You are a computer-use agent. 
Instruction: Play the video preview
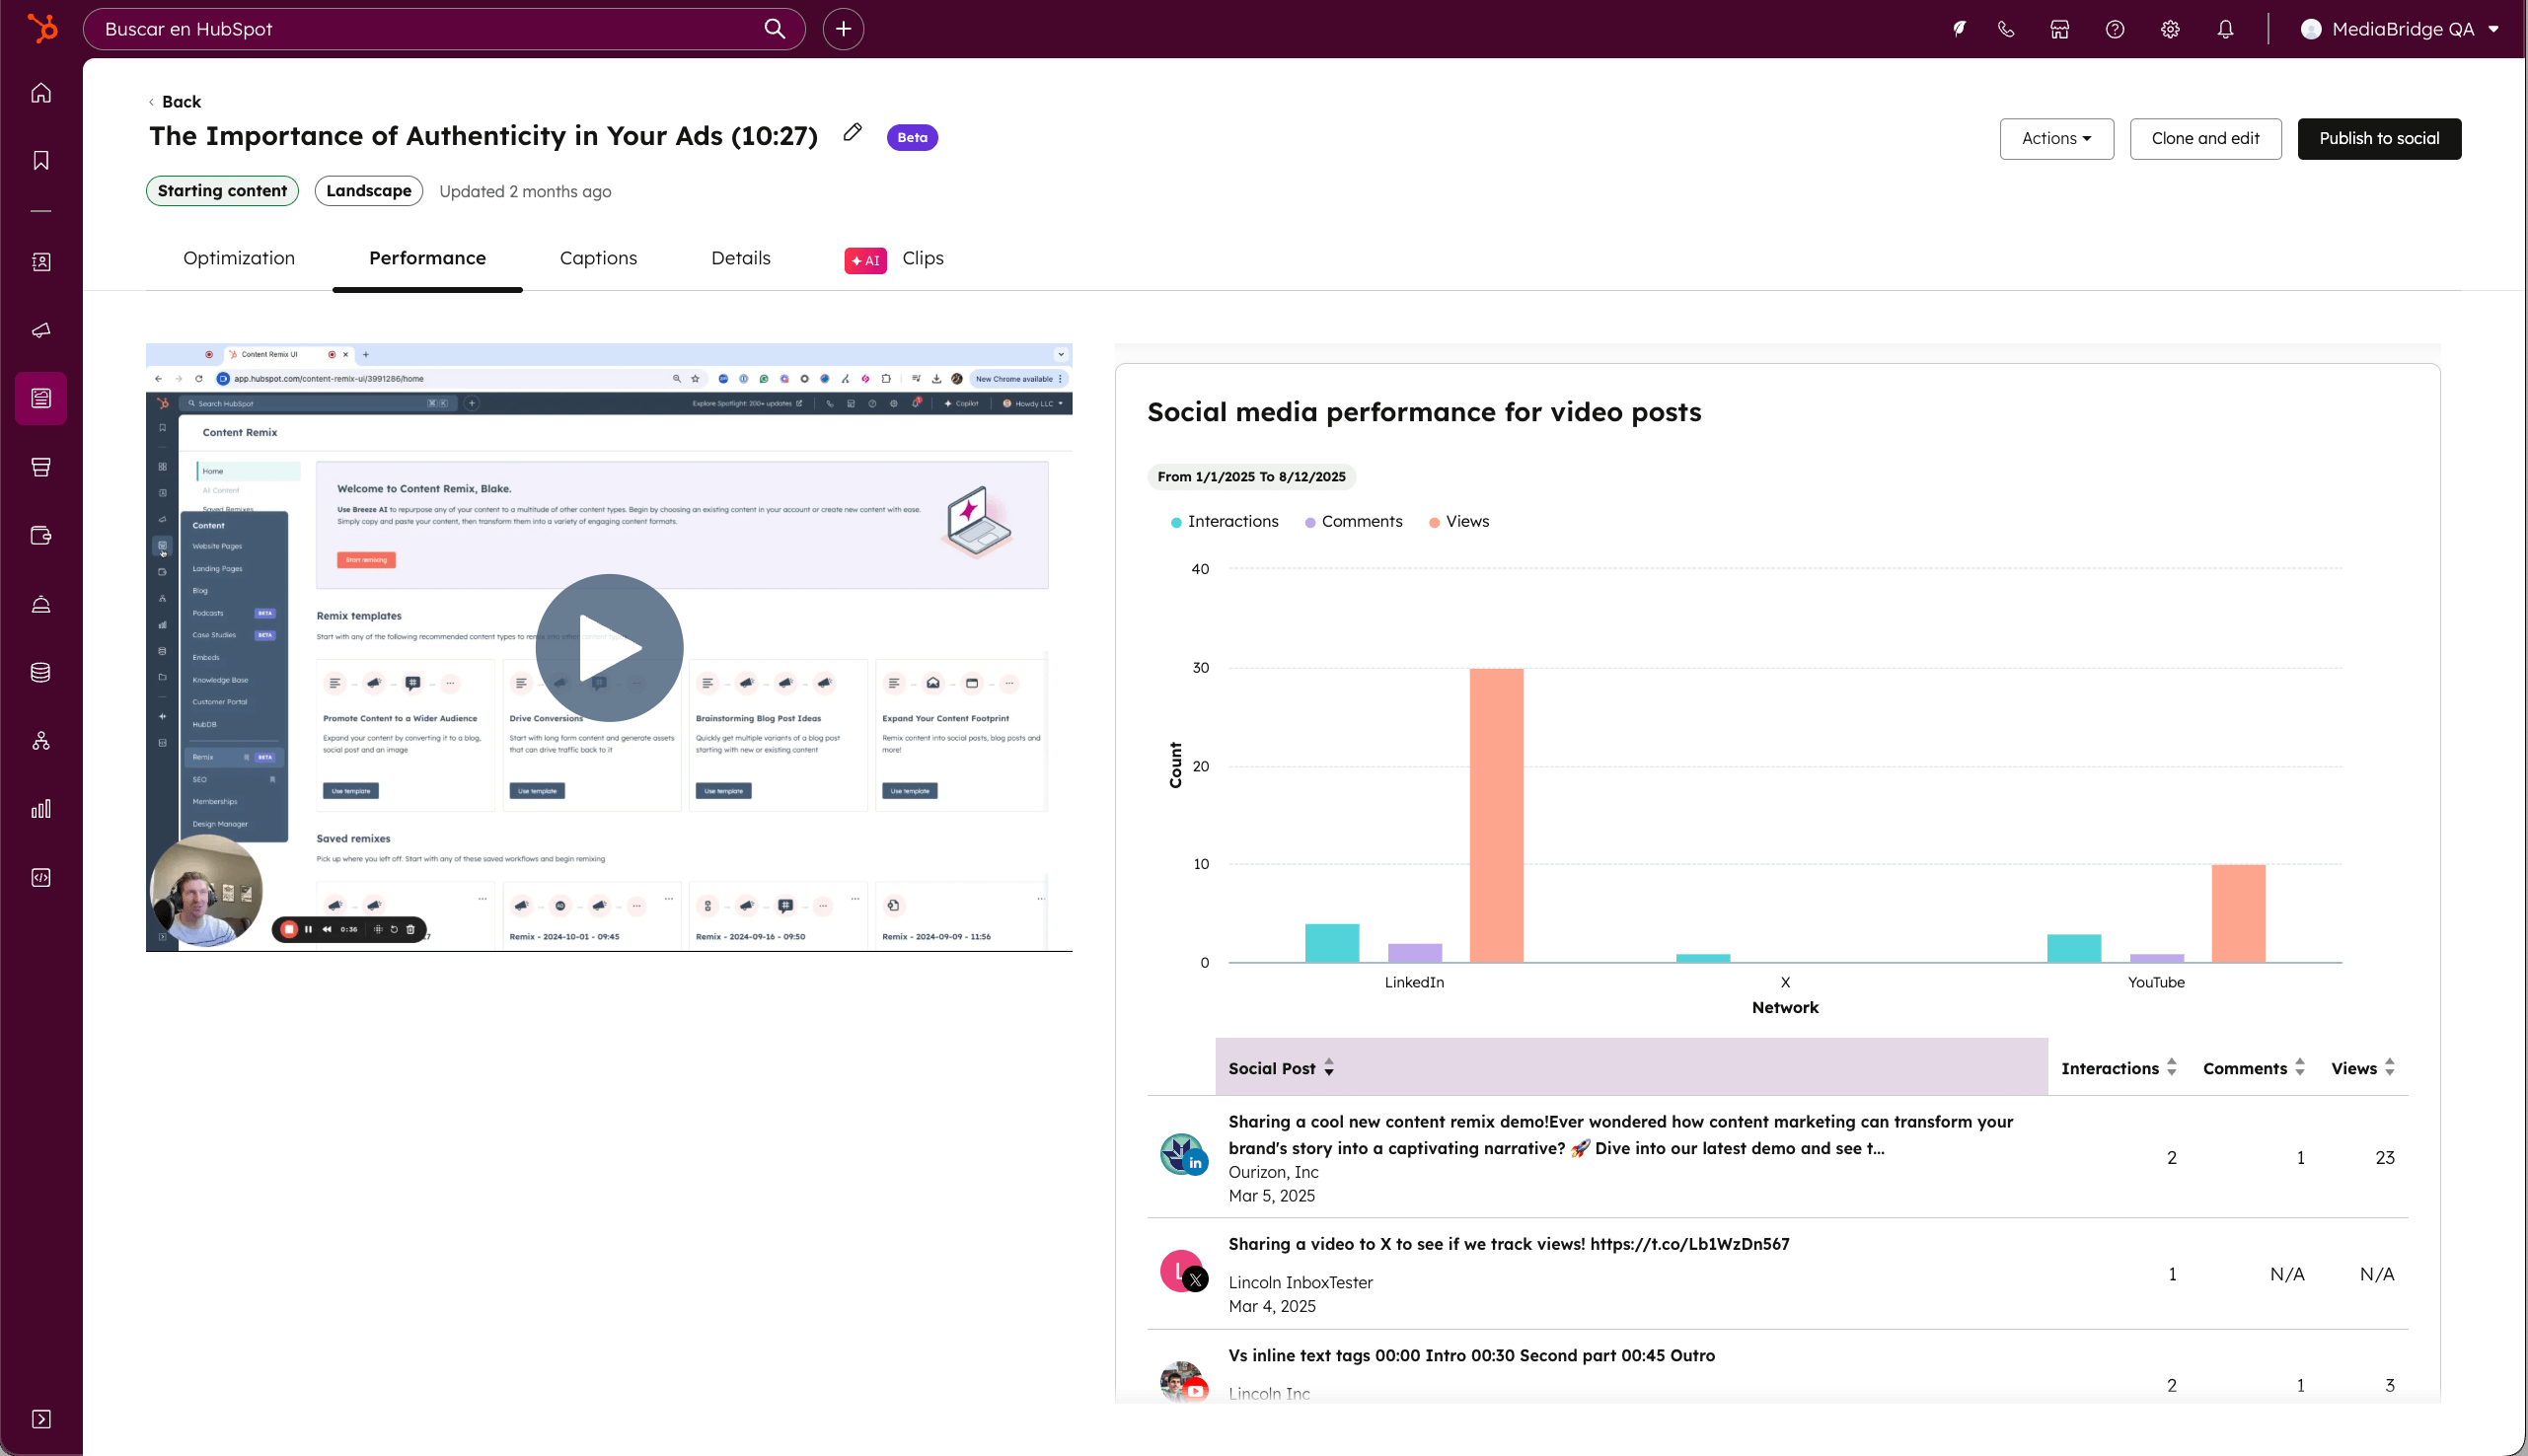[609, 648]
